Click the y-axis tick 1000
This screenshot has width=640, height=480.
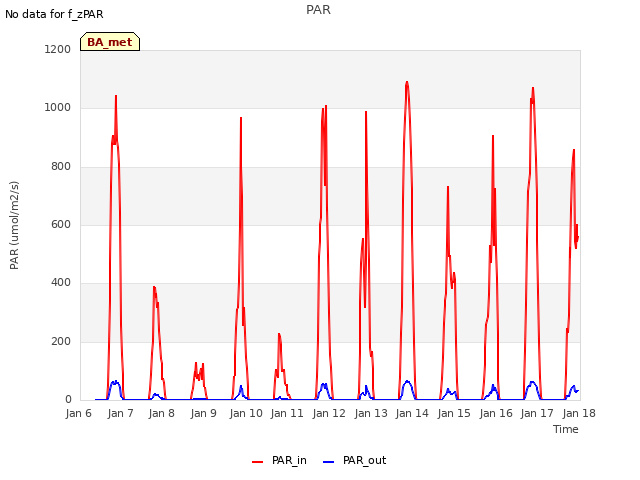click(58, 108)
